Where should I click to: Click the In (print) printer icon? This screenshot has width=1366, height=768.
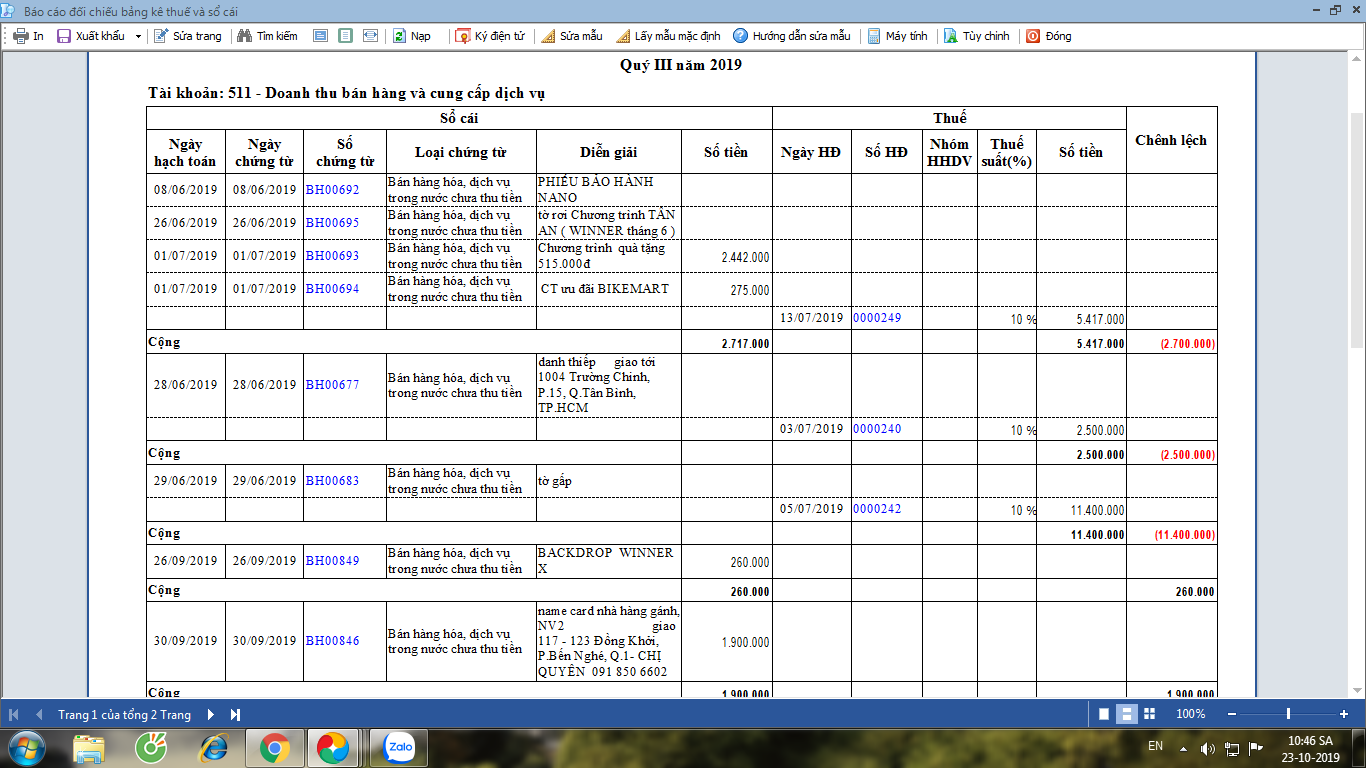[20, 36]
